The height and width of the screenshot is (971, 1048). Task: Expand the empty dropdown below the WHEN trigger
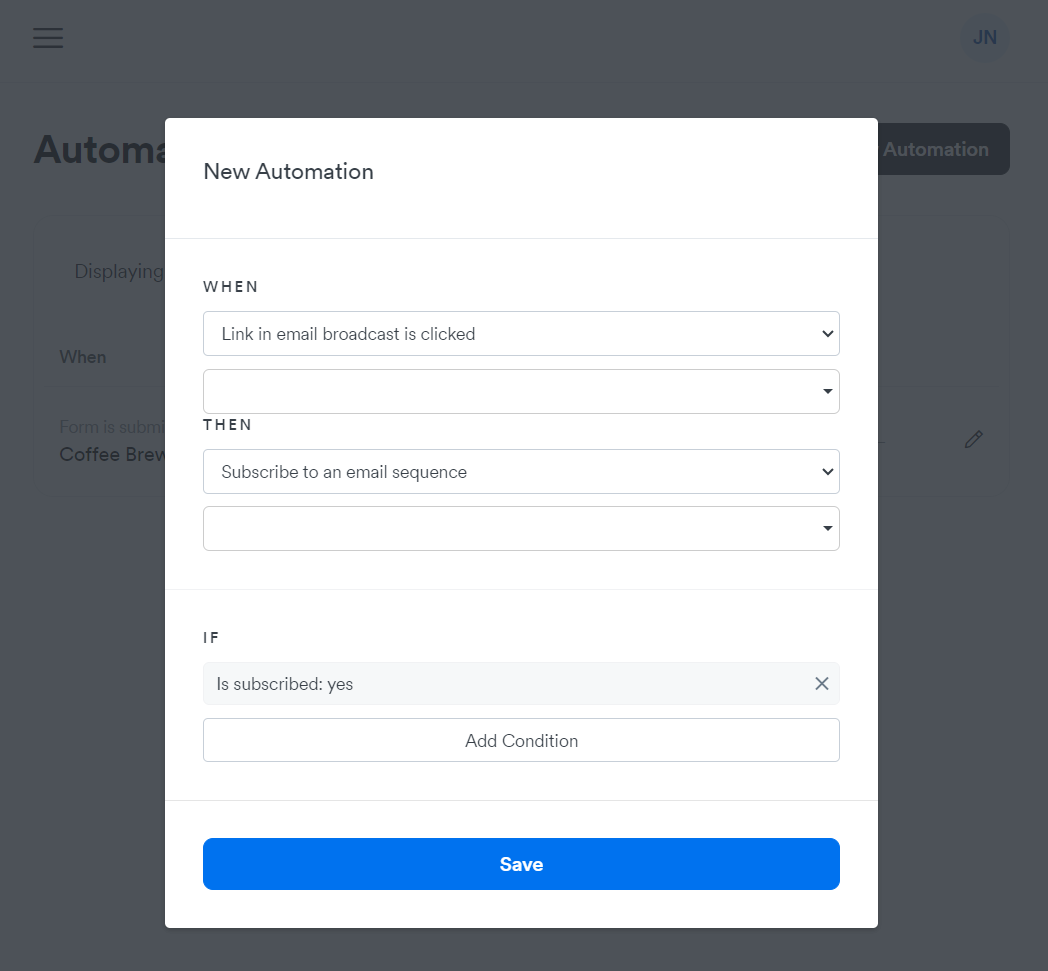[521, 392]
